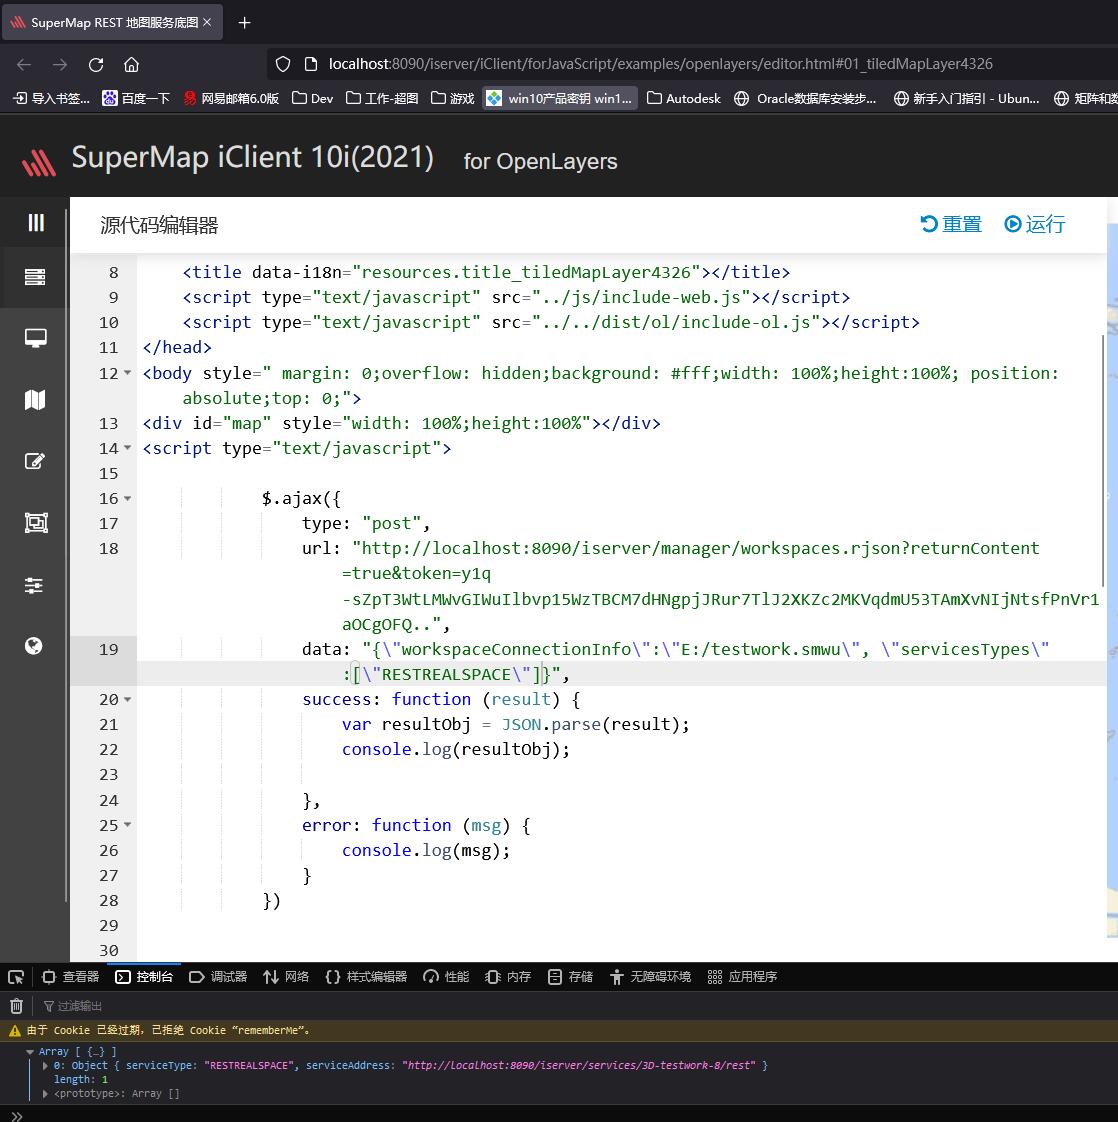The height and width of the screenshot is (1122, 1118).
Task: Expand the <prototype> Array entry
Action: point(46,1093)
